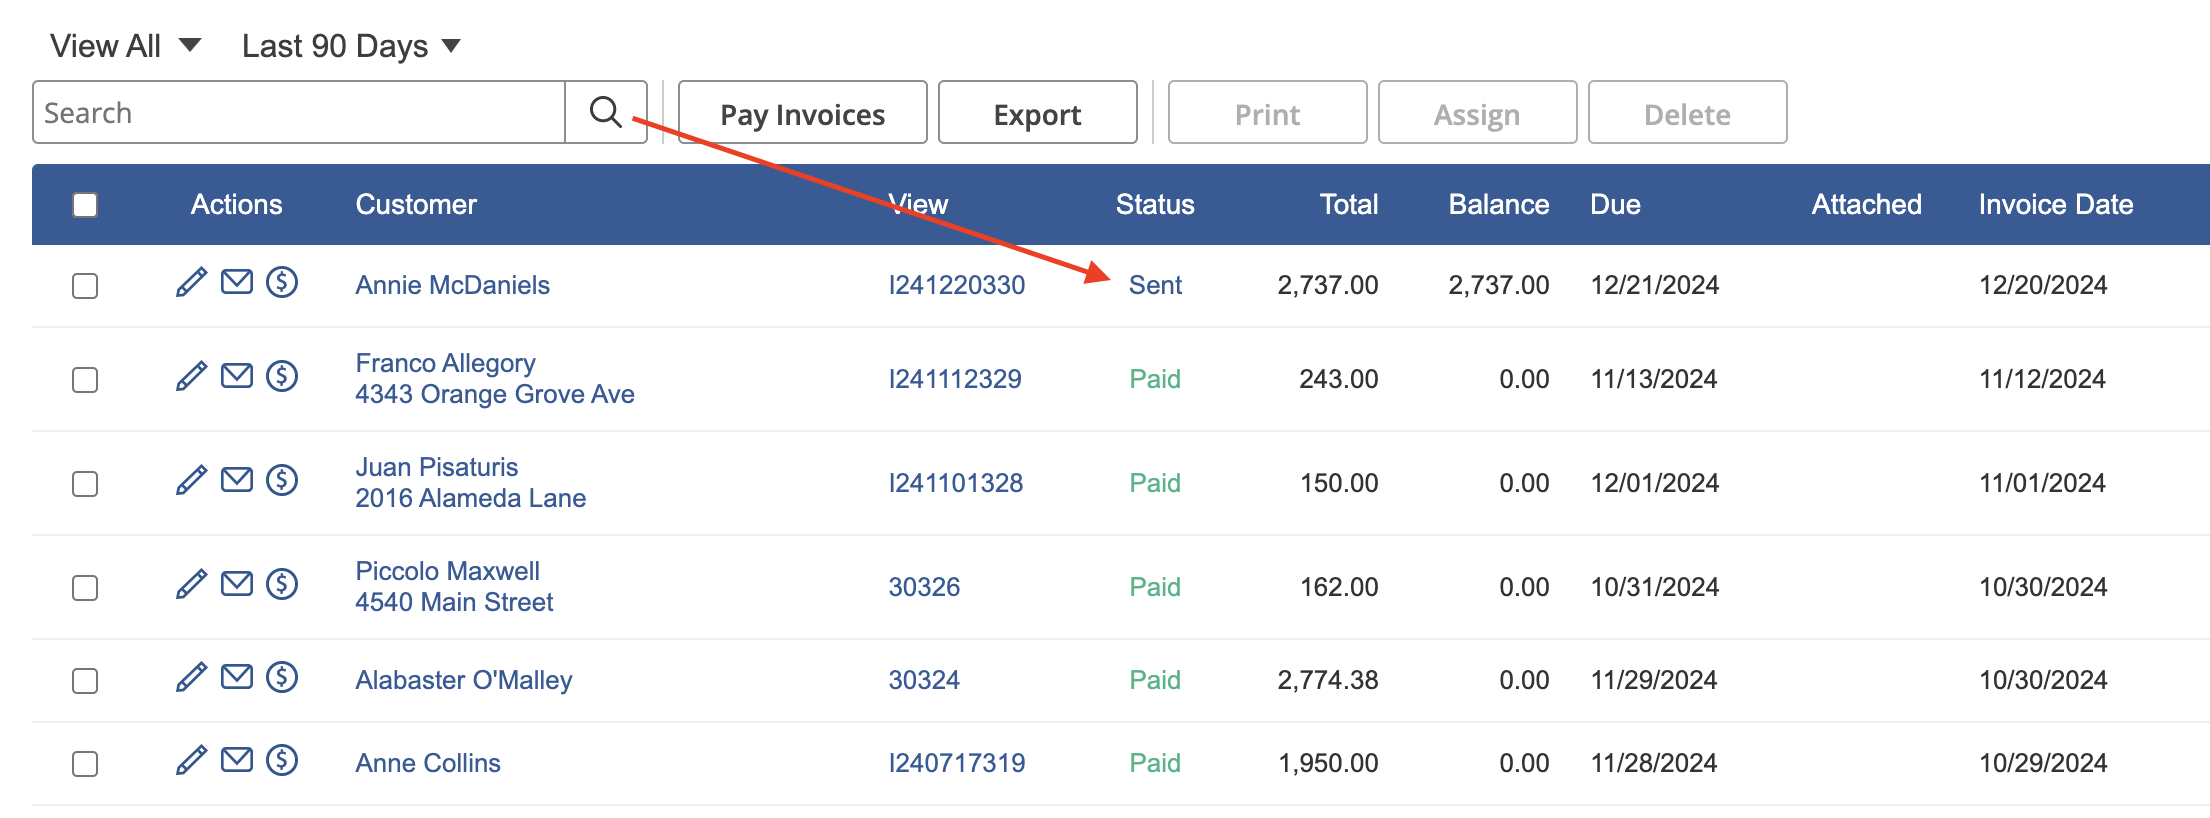Screen dimensions: 2210x818
Task: Edit Anne Collins invoice with pencil icon
Action: pos(191,761)
